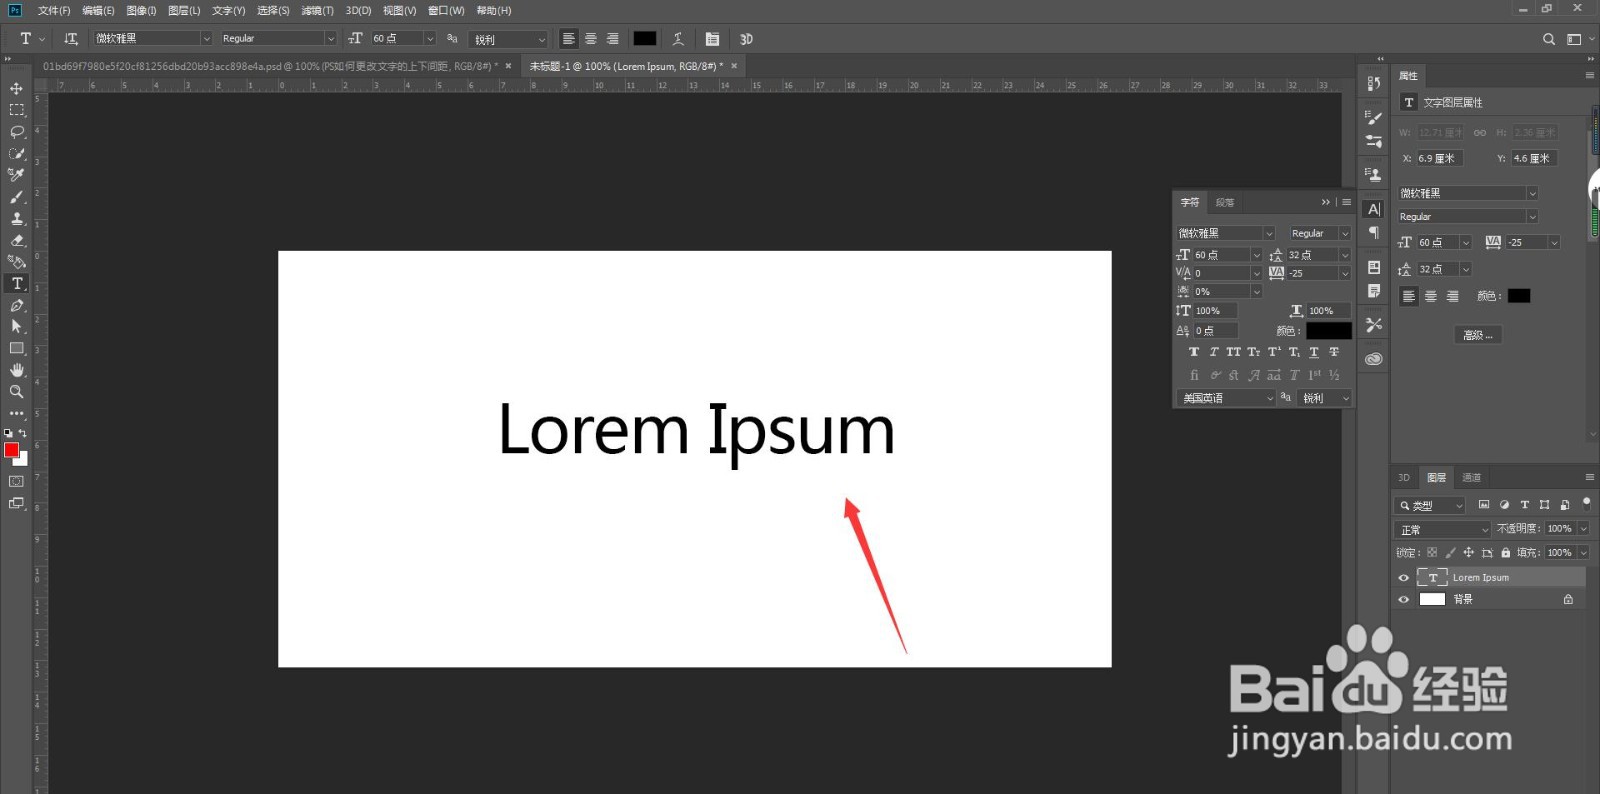
Task: Open the History panel icon in dock
Action: (x=1374, y=84)
